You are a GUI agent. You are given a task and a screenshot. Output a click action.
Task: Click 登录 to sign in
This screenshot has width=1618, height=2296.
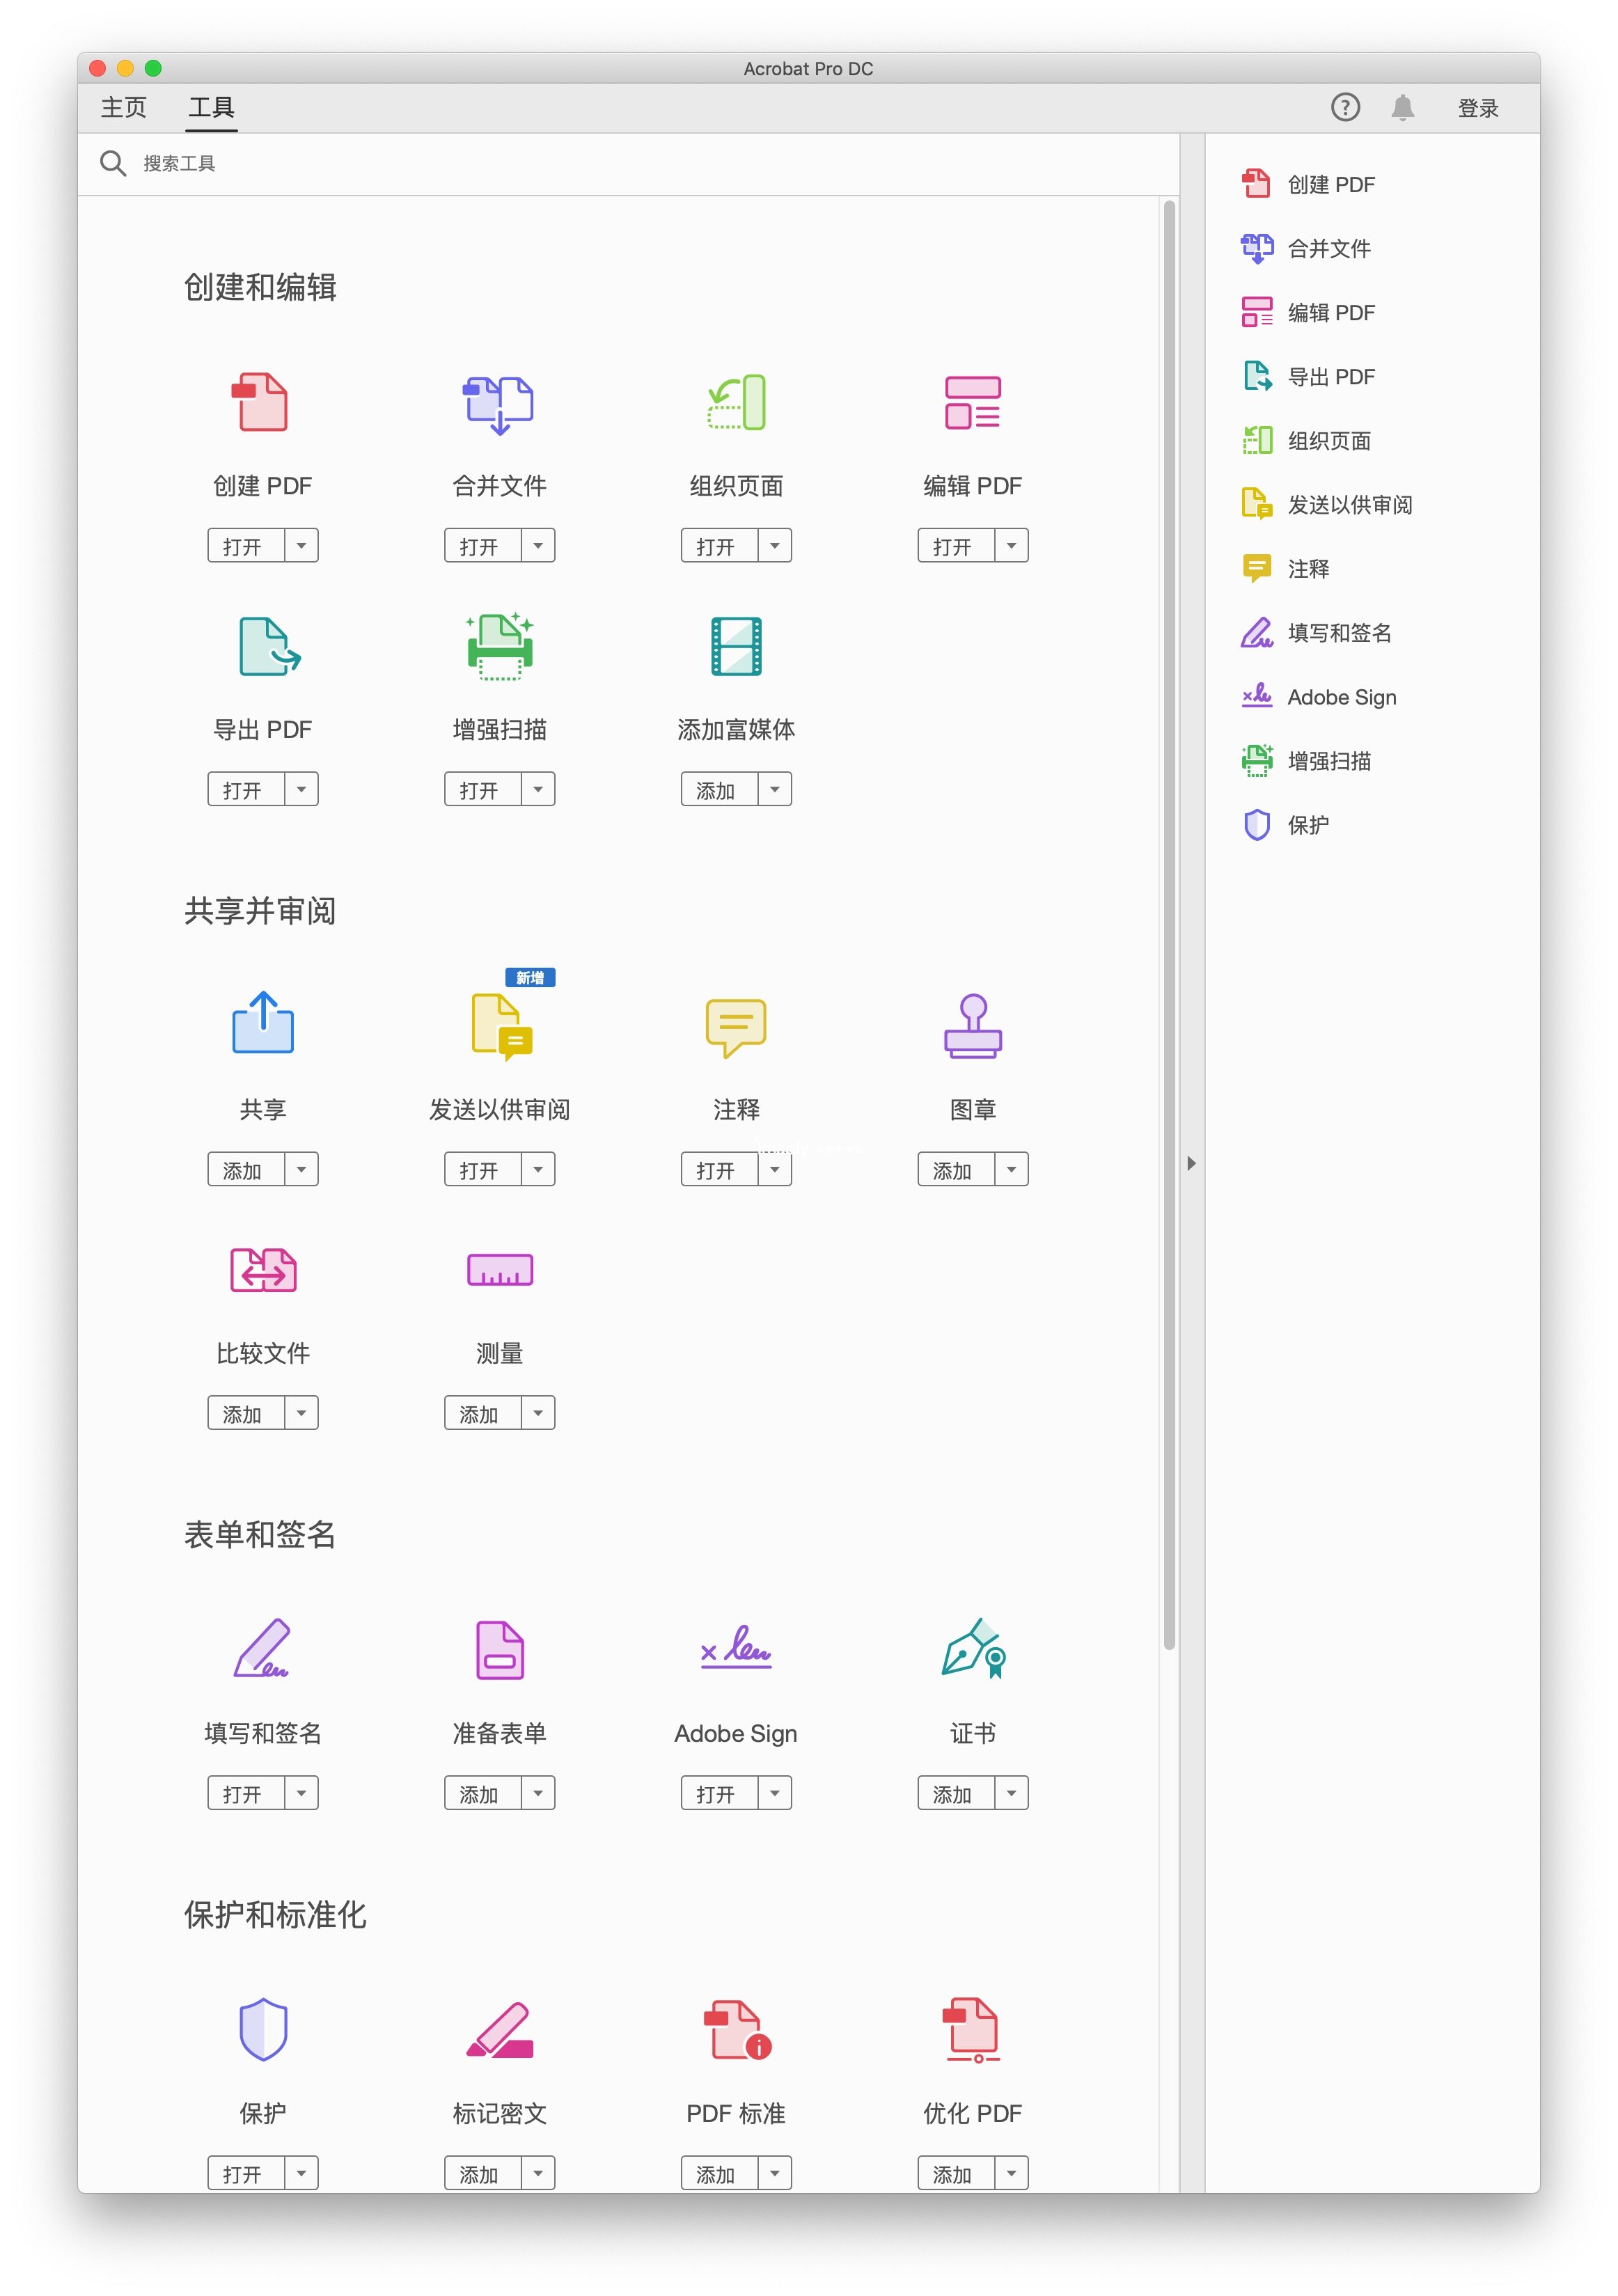coord(1478,108)
